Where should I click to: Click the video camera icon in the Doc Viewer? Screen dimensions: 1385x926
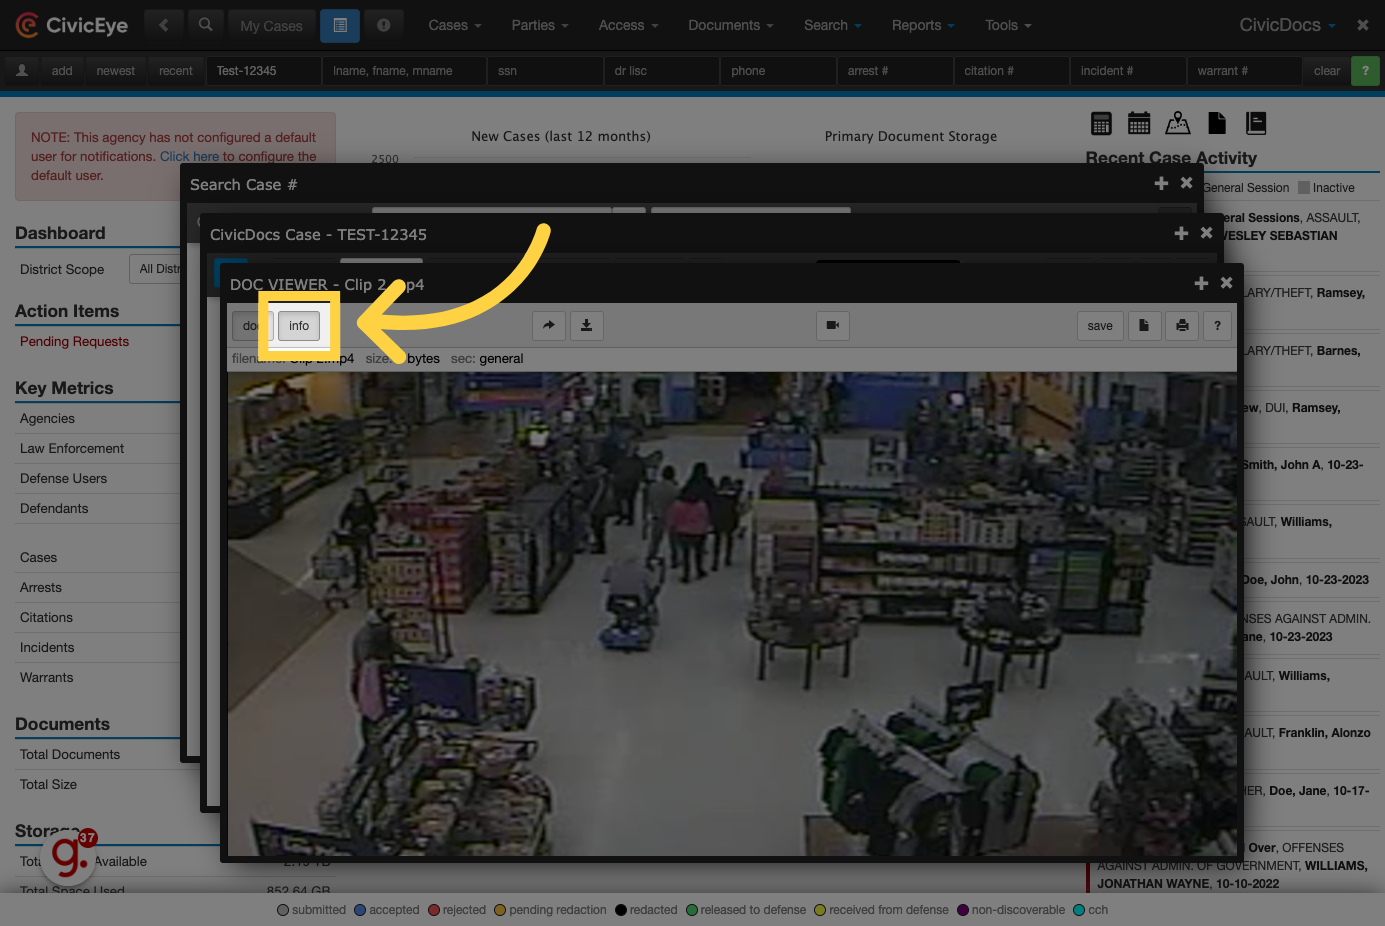[x=833, y=325]
